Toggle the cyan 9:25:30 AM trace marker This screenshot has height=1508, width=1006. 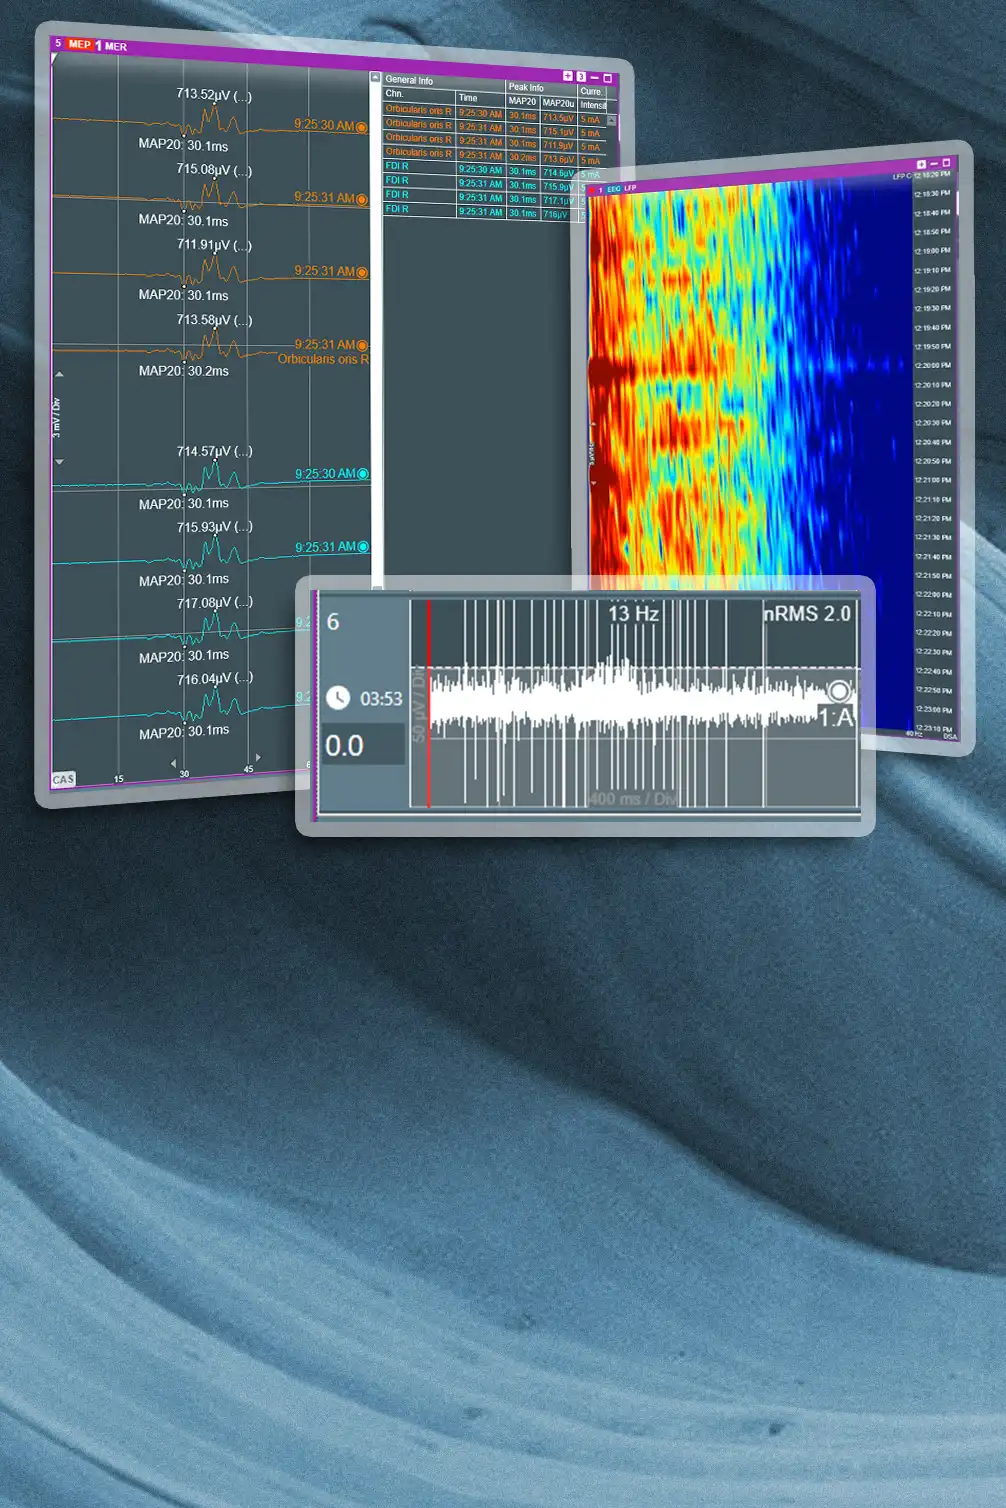coord(363,474)
